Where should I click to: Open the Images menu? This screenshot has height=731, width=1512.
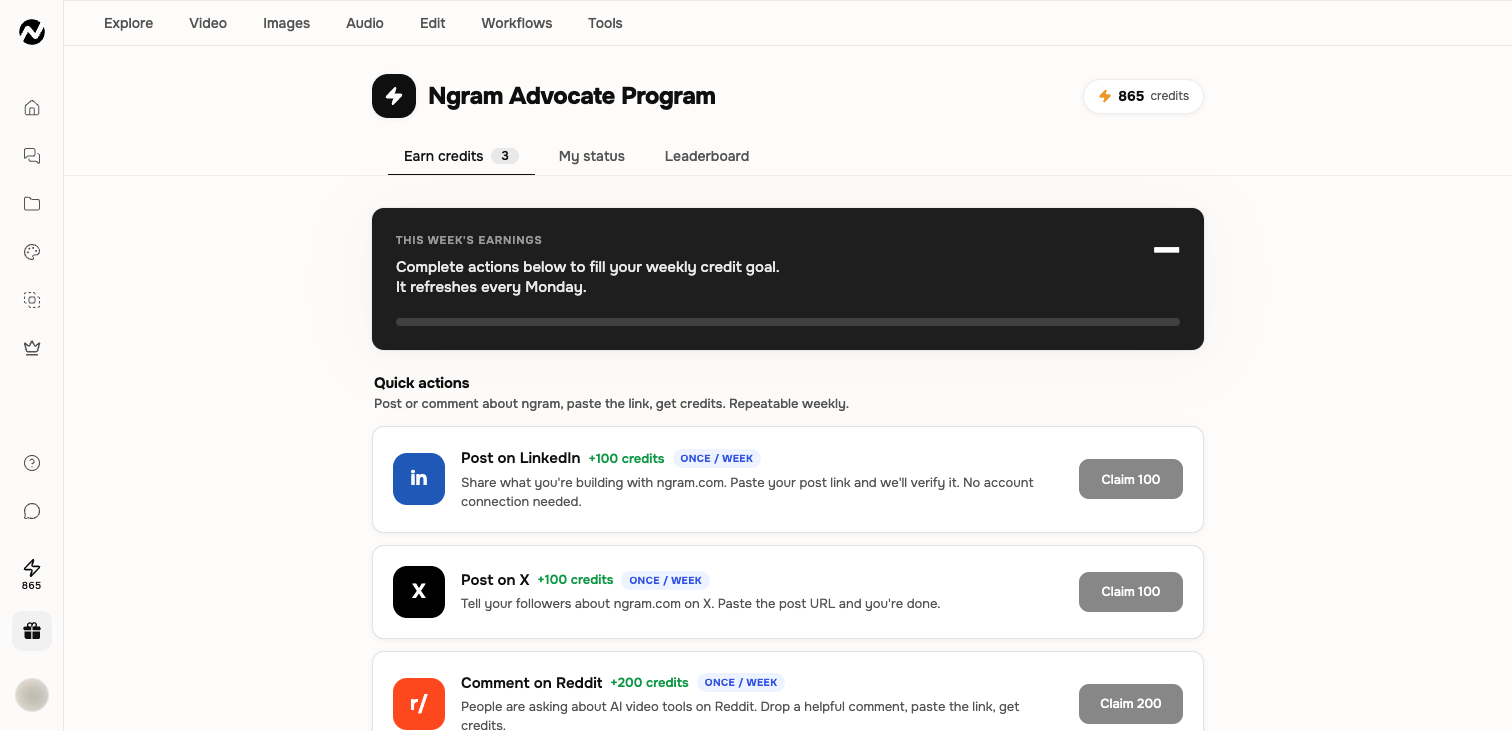pos(287,23)
